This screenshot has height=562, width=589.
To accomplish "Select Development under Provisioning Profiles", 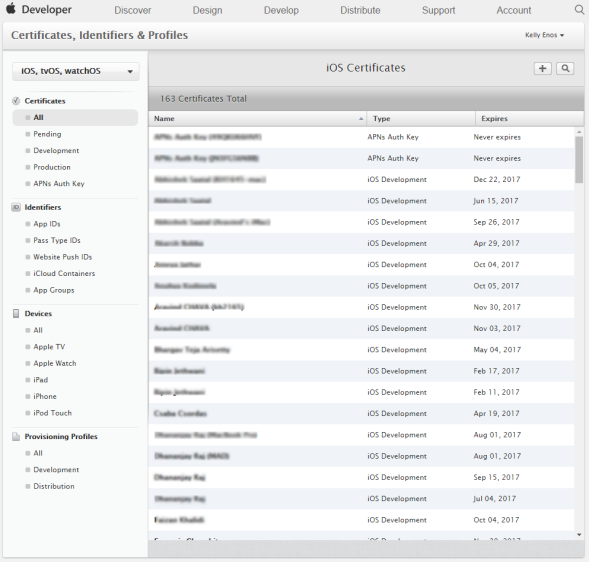I will click(x=56, y=470).
